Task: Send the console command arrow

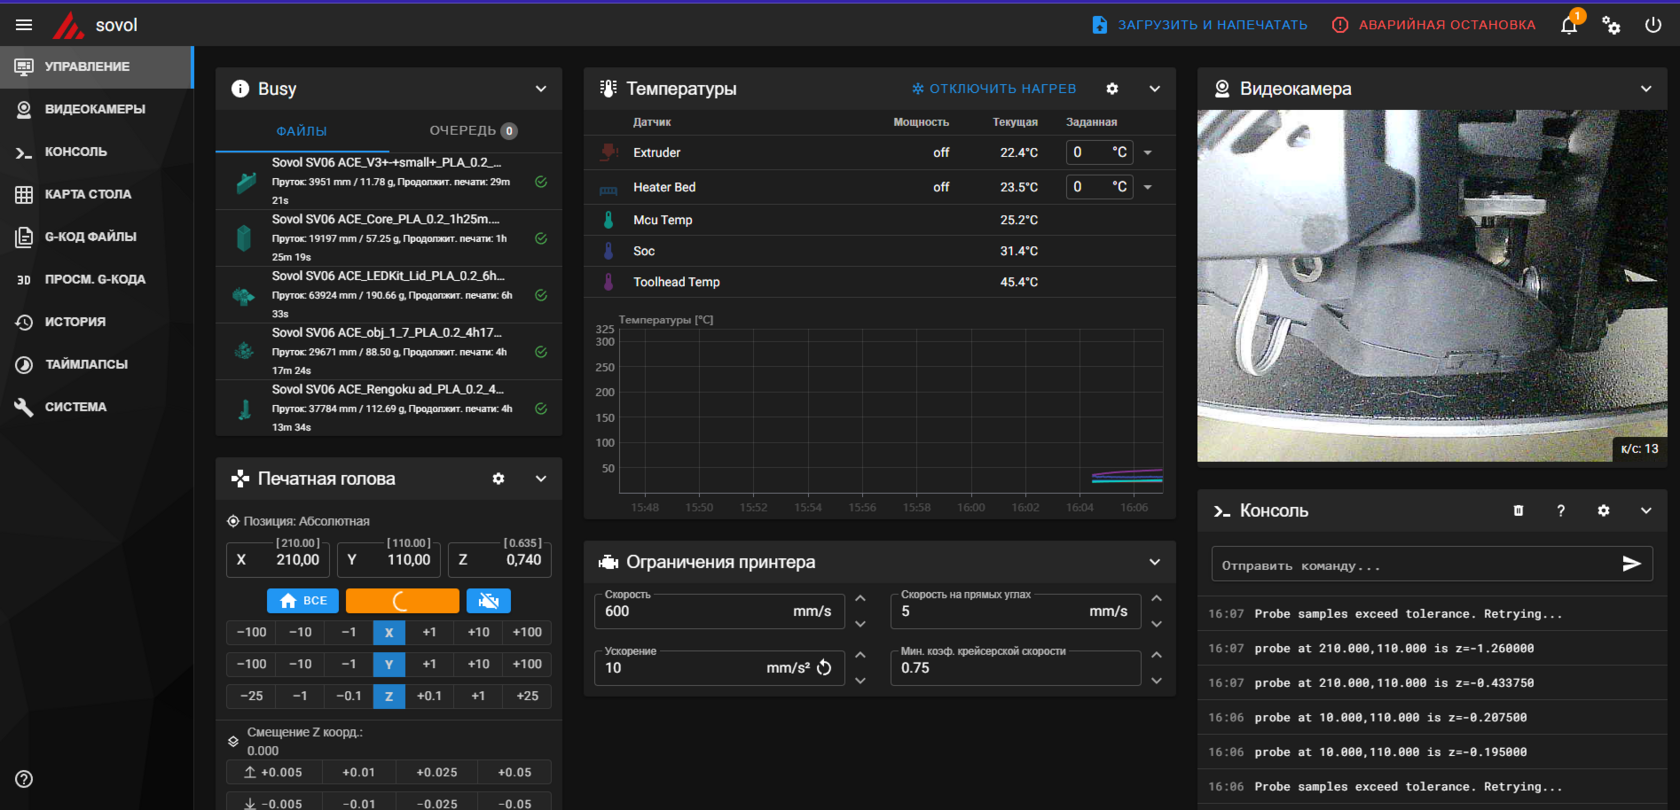Action: (1631, 565)
